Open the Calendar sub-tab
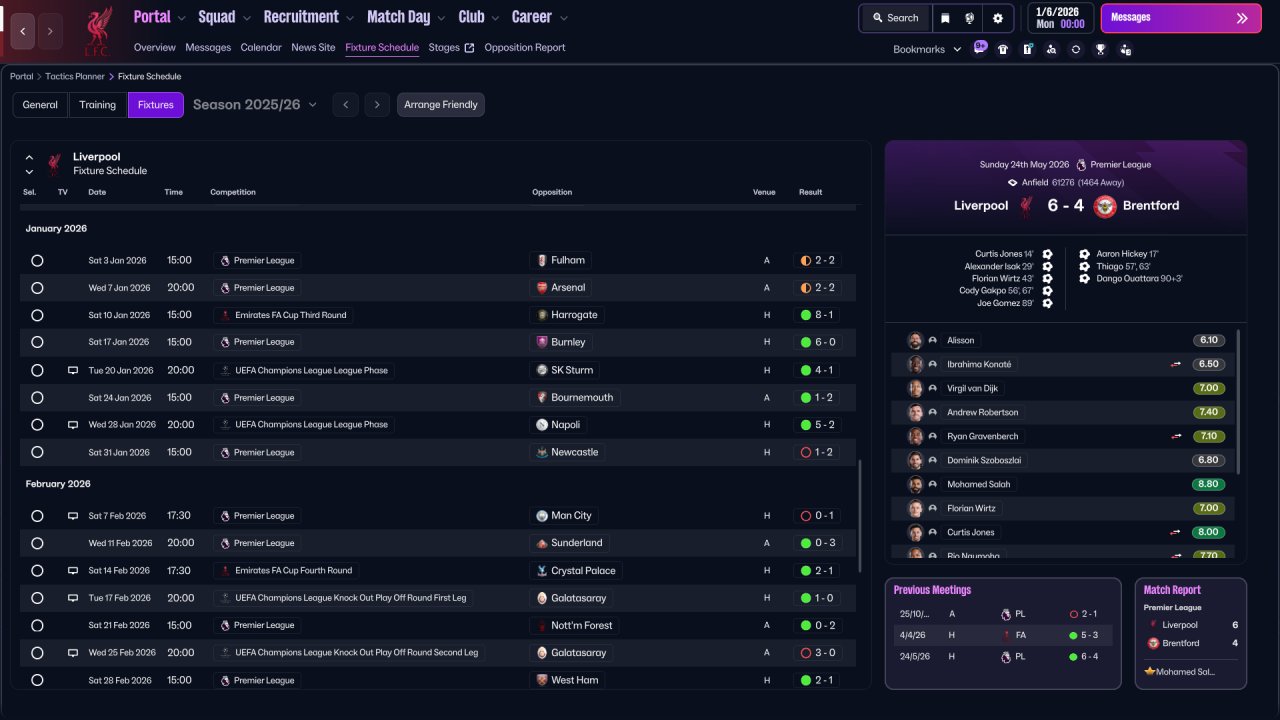This screenshot has width=1280, height=720. (x=261, y=48)
